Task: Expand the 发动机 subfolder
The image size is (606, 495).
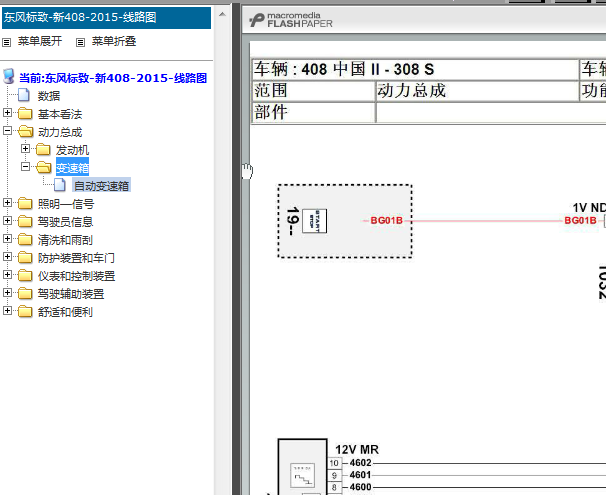Action: (26, 149)
